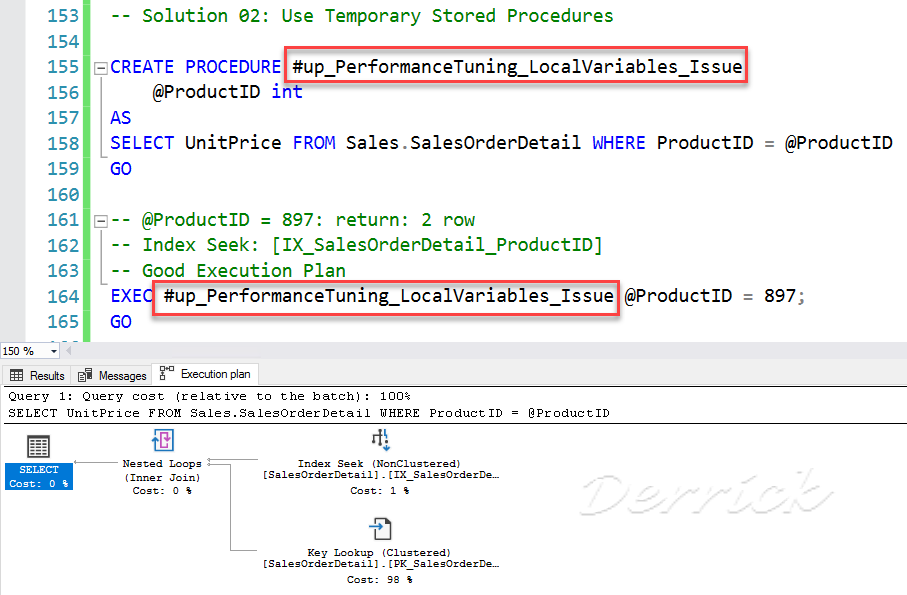Viewport: 907px width, 595px height.
Task: Select the Nested Loops (Inner Join) operator icon
Action: [x=163, y=440]
